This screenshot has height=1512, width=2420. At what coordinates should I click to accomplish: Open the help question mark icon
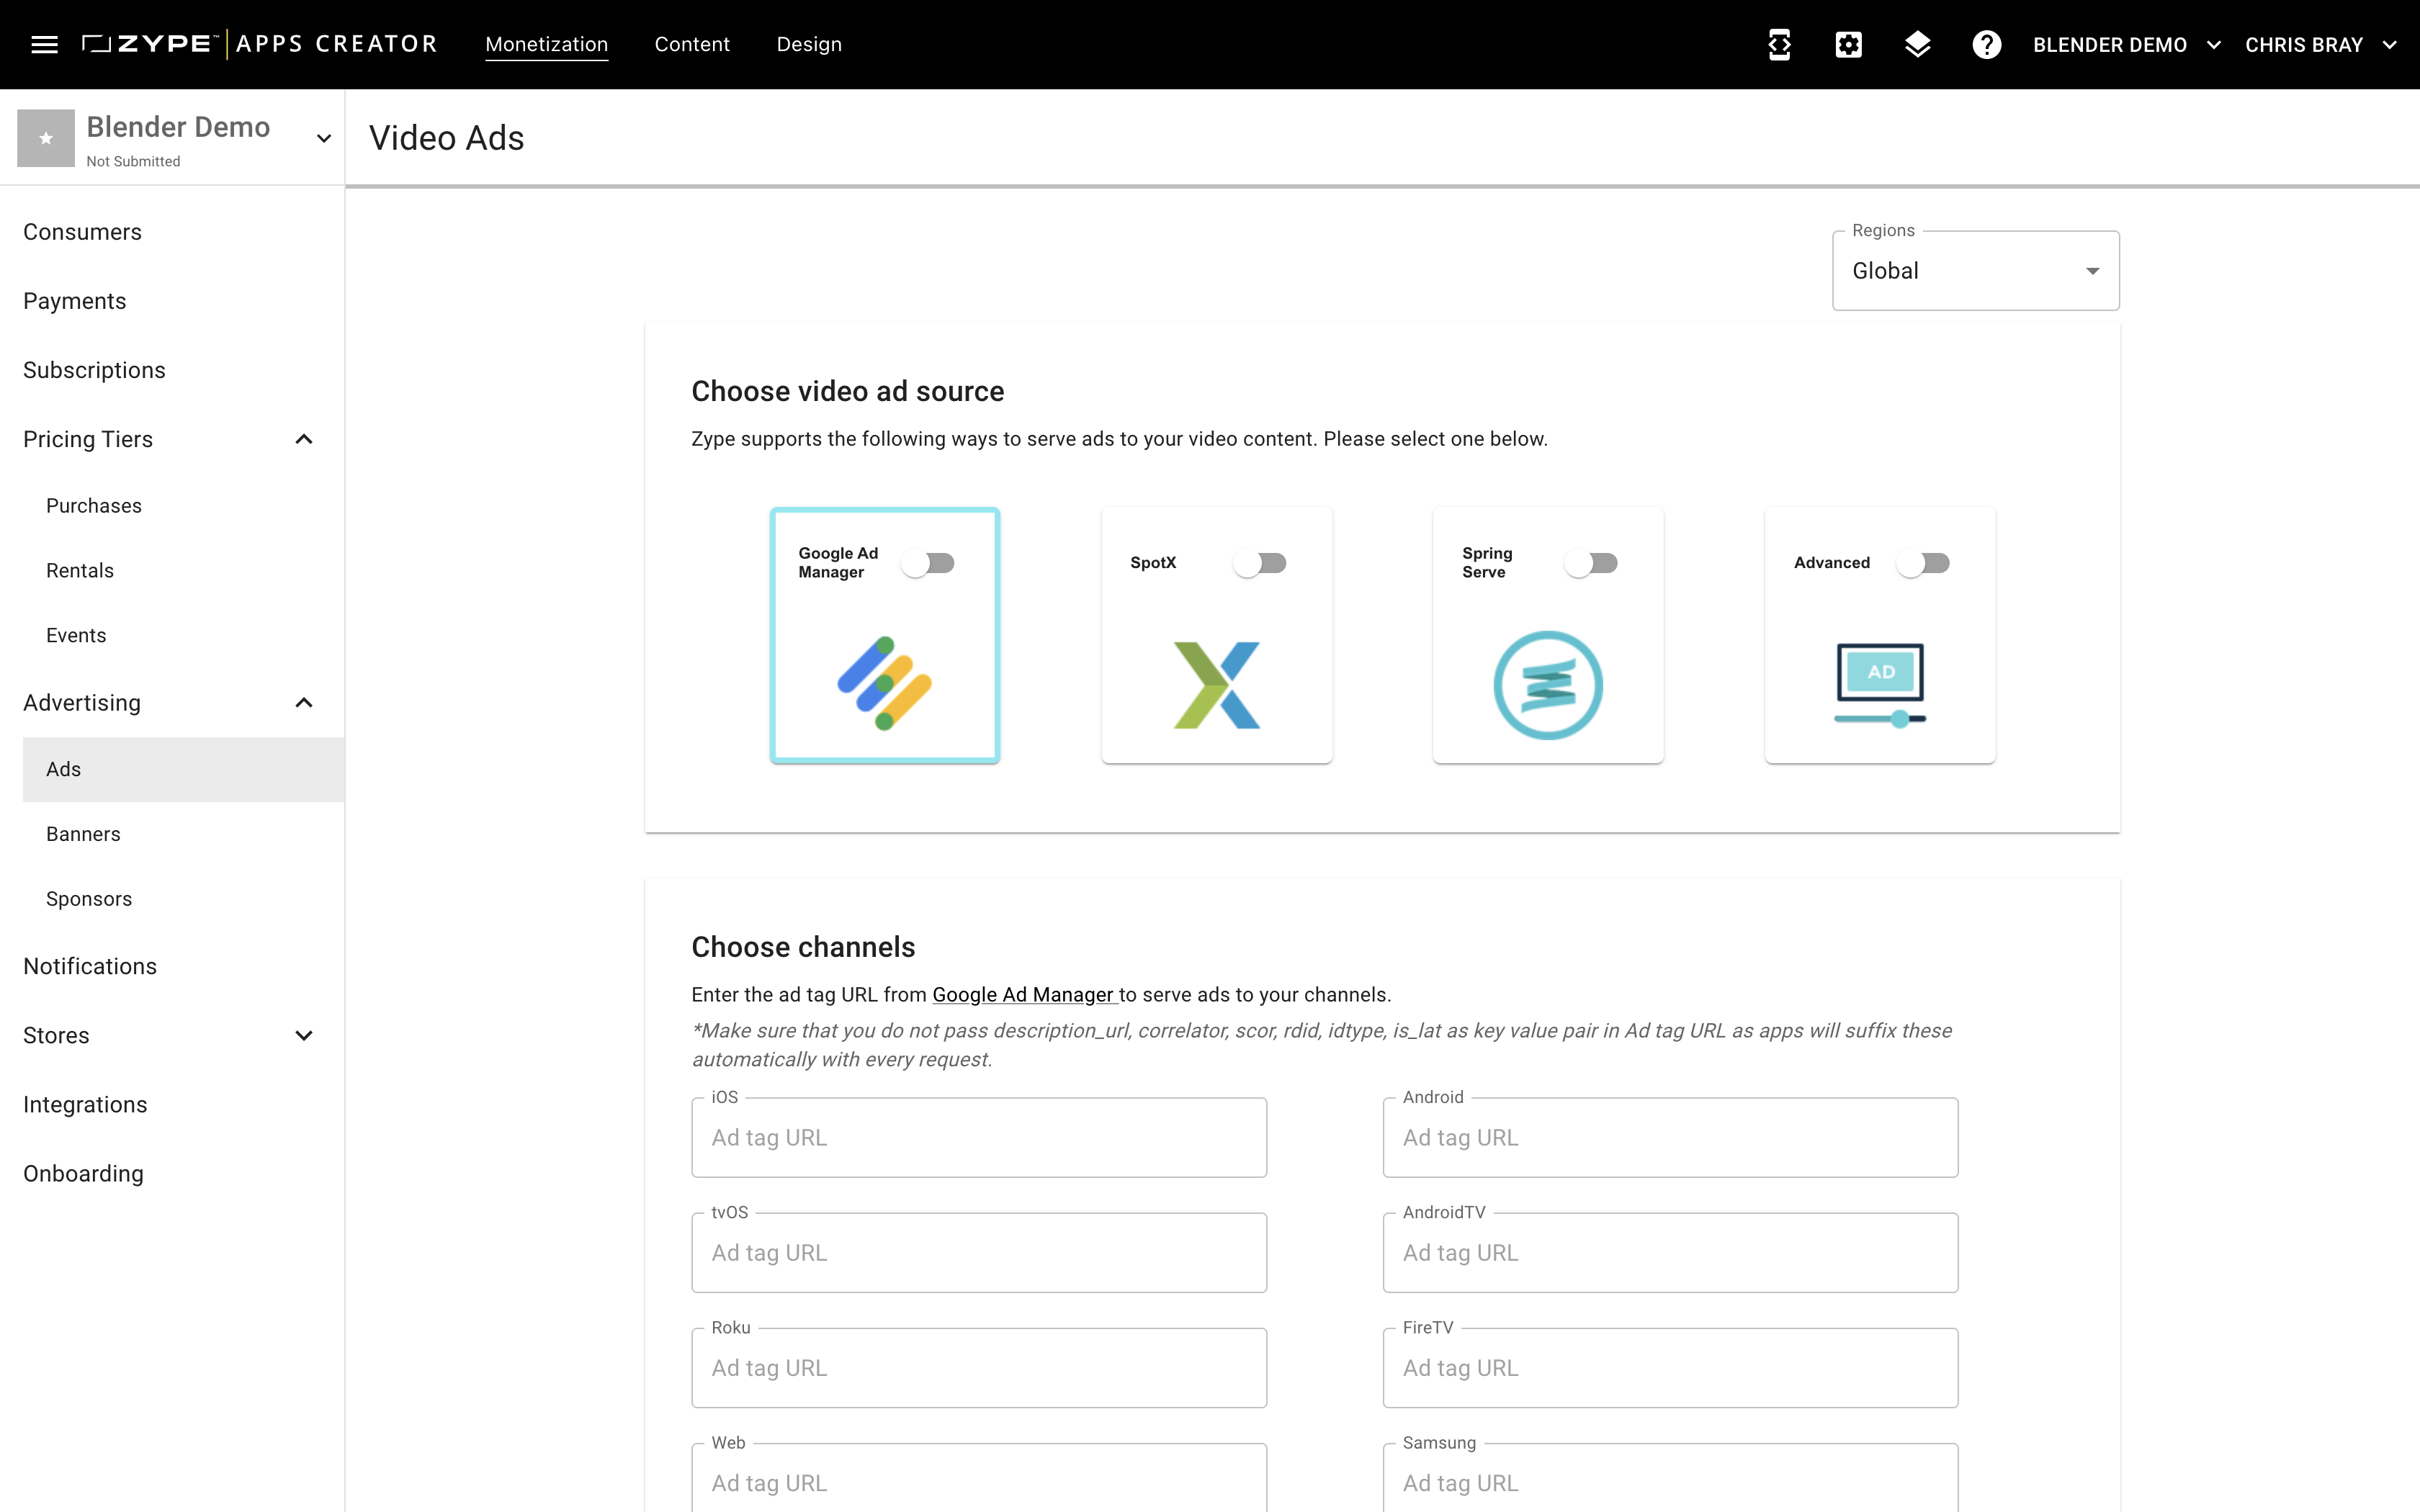pyautogui.click(x=1986, y=44)
